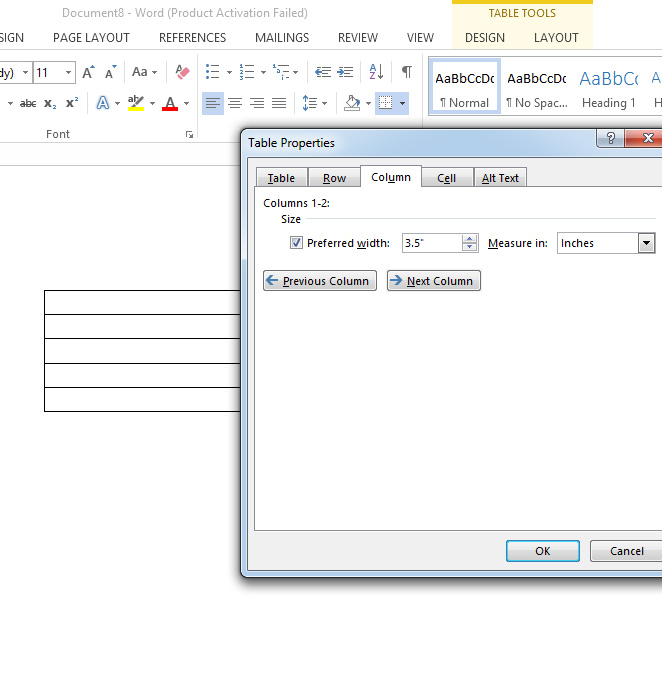Go to Previous Column
Viewport: 662px width, 688px height.
(x=320, y=280)
